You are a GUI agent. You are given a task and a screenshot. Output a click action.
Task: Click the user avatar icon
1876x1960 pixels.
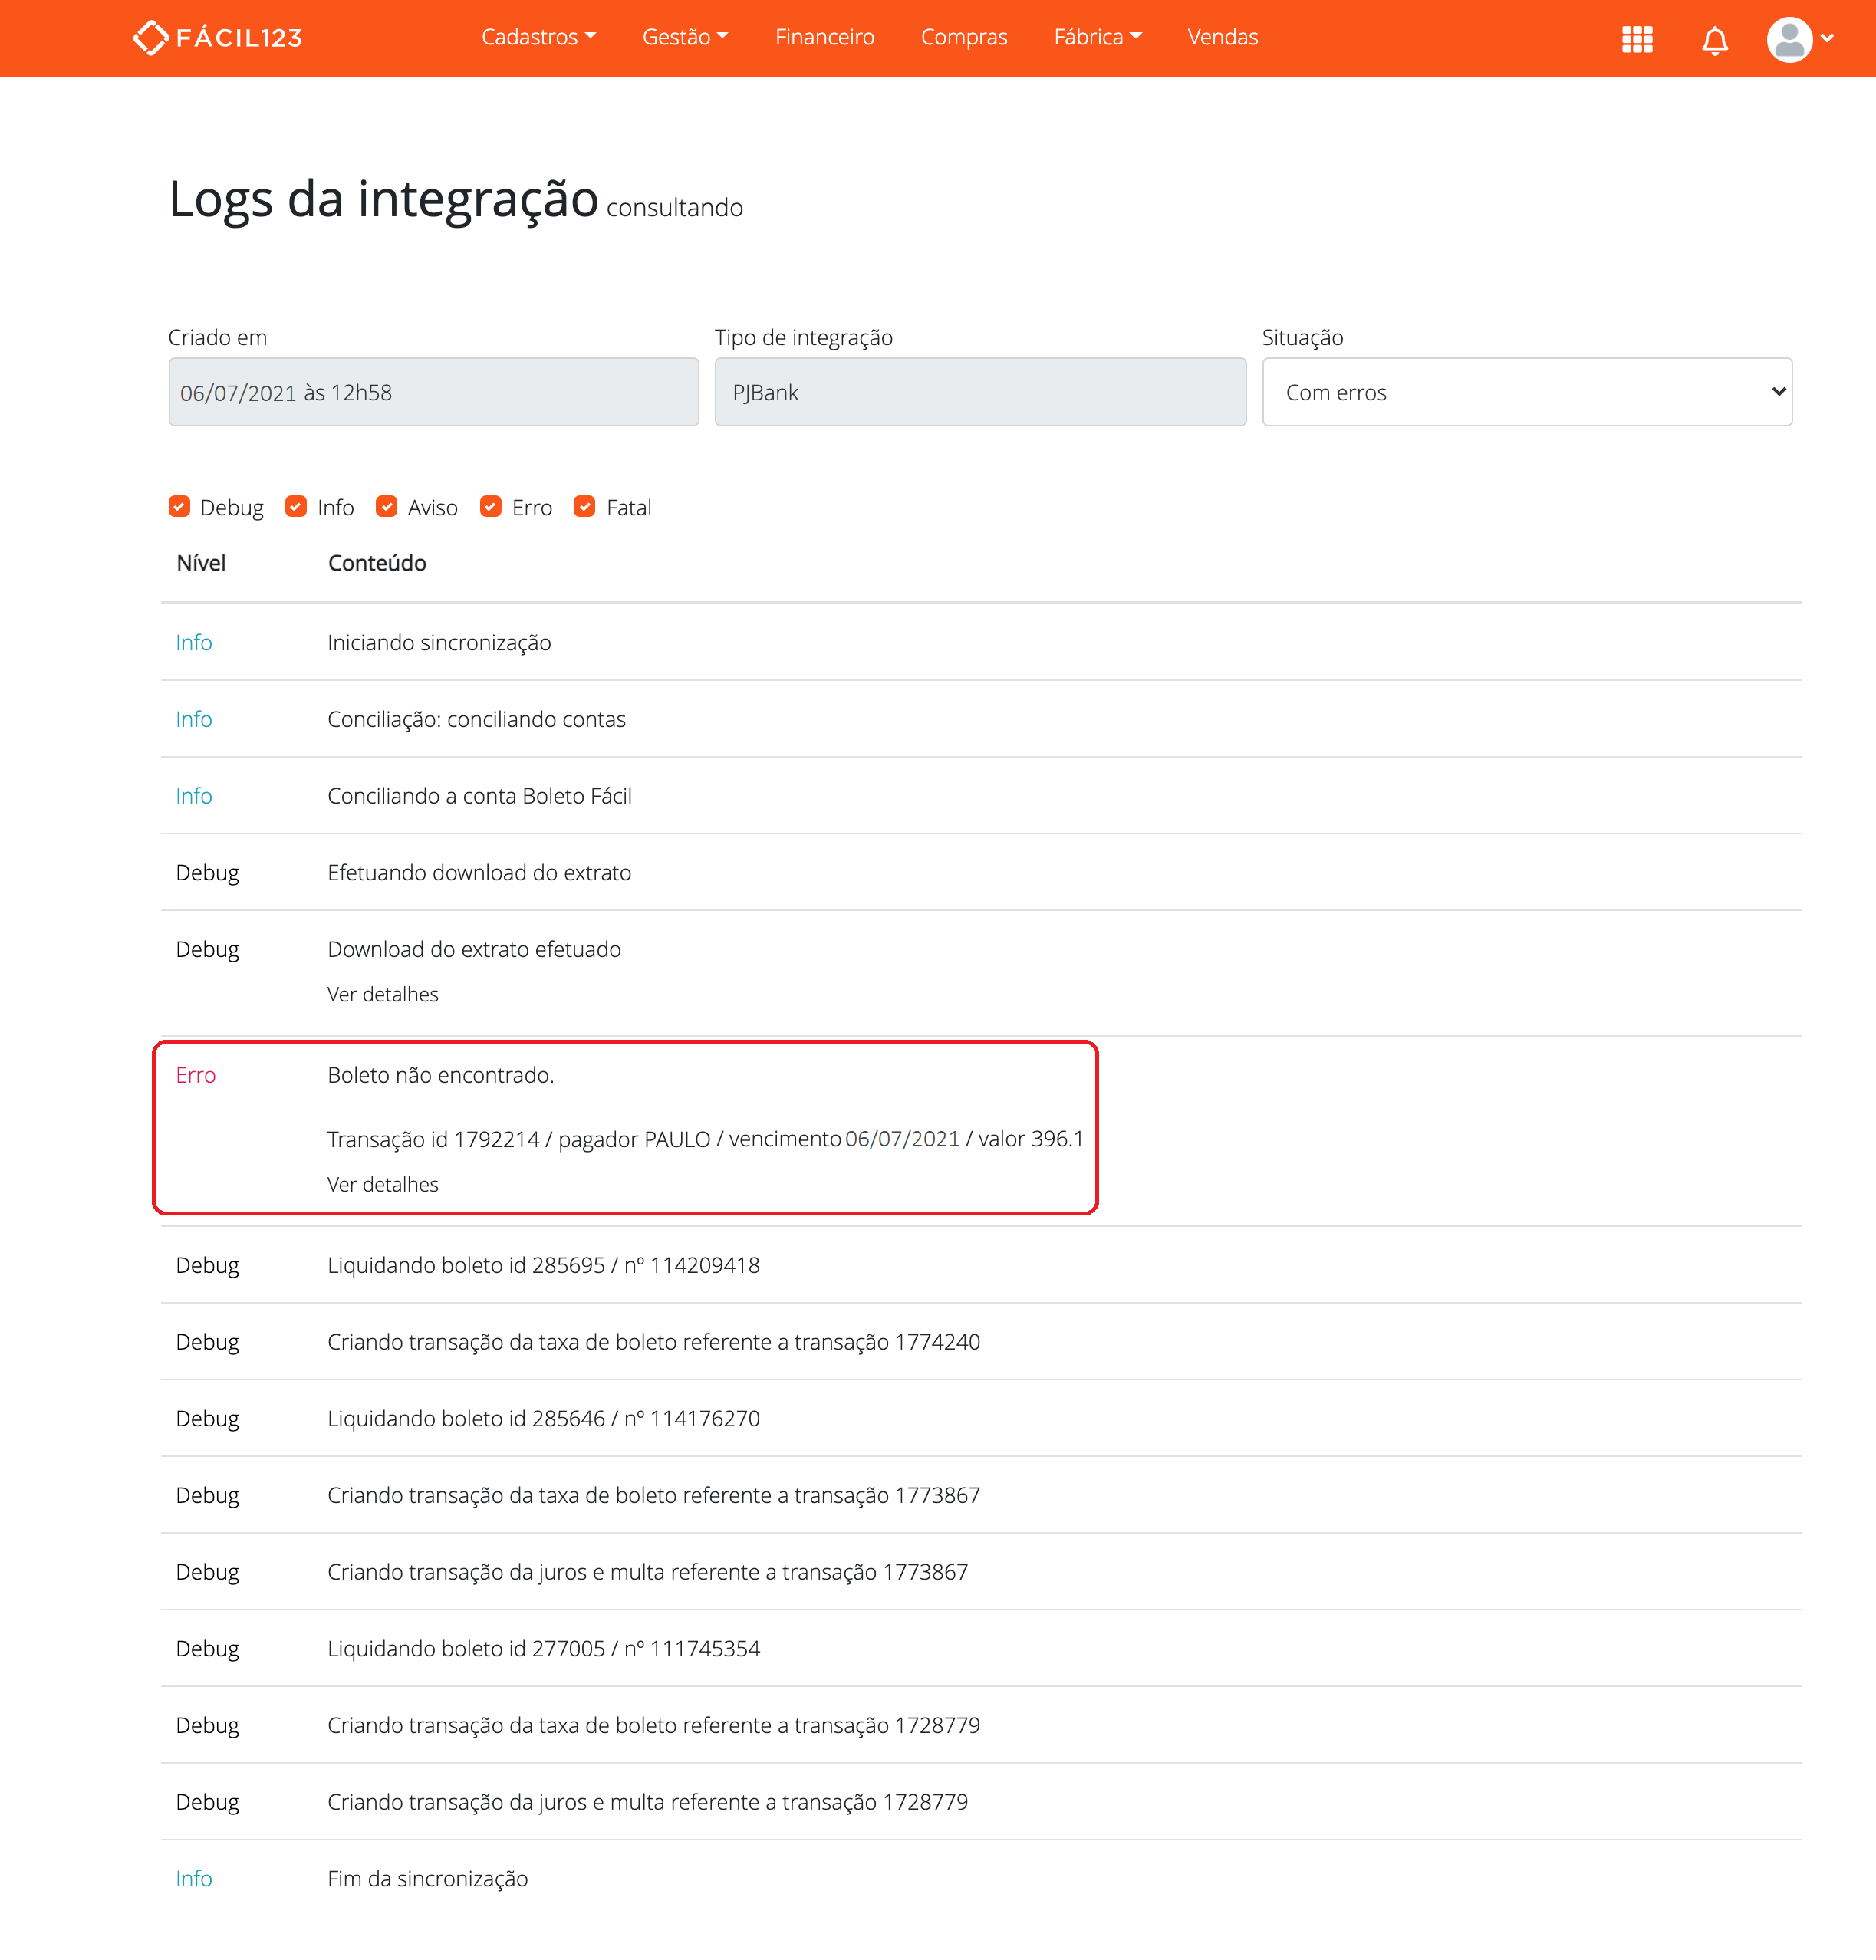pos(1790,40)
